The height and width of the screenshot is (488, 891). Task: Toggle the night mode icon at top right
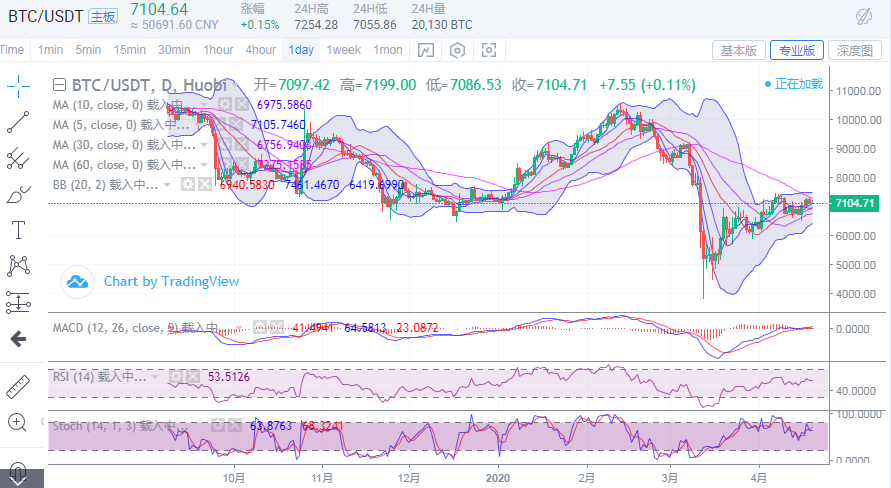point(864,16)
